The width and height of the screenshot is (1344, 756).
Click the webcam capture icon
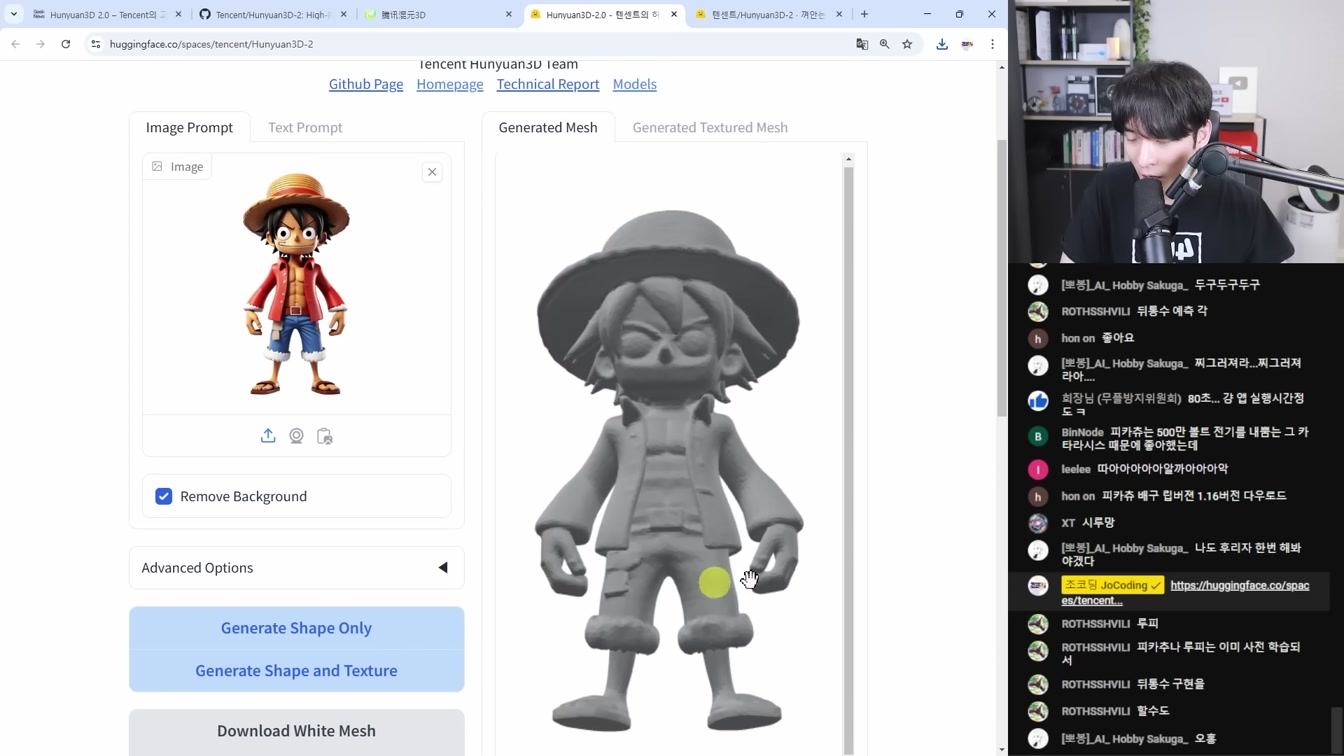click(296, 436)
